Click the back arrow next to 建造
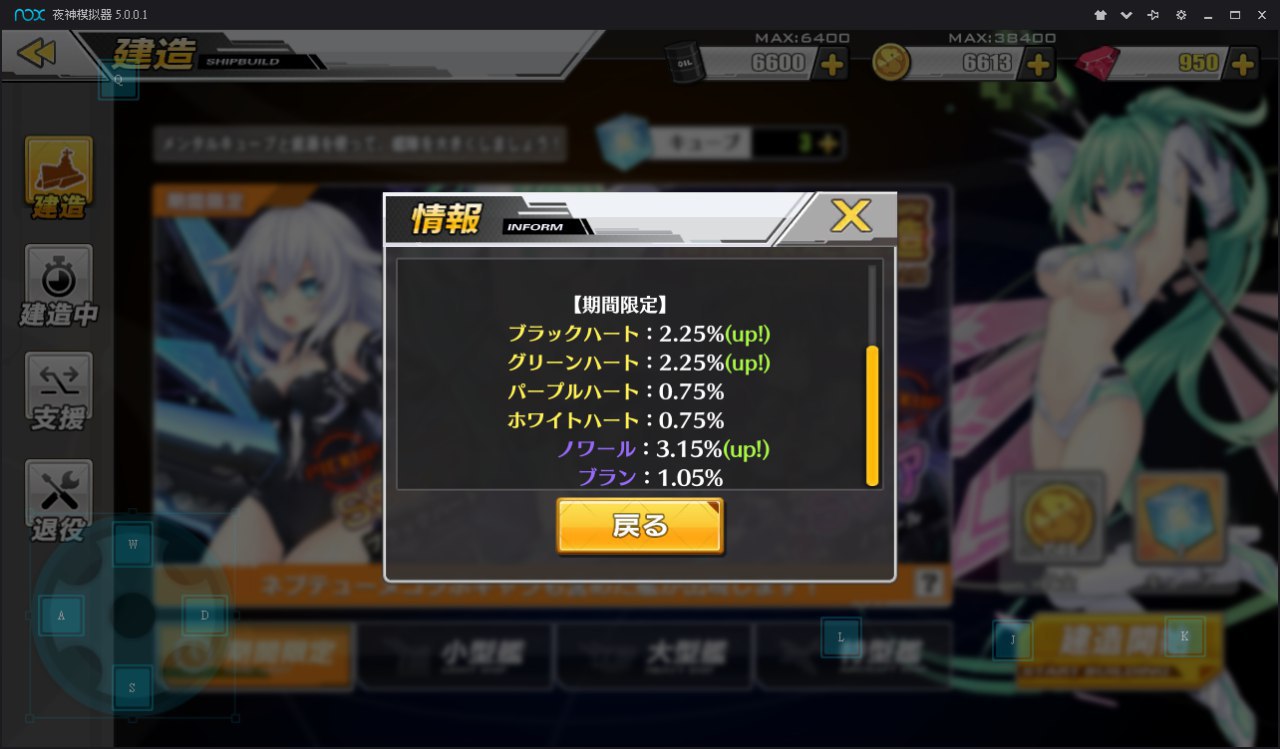Viewport: 1280px width, 749px height. [37, 53]
